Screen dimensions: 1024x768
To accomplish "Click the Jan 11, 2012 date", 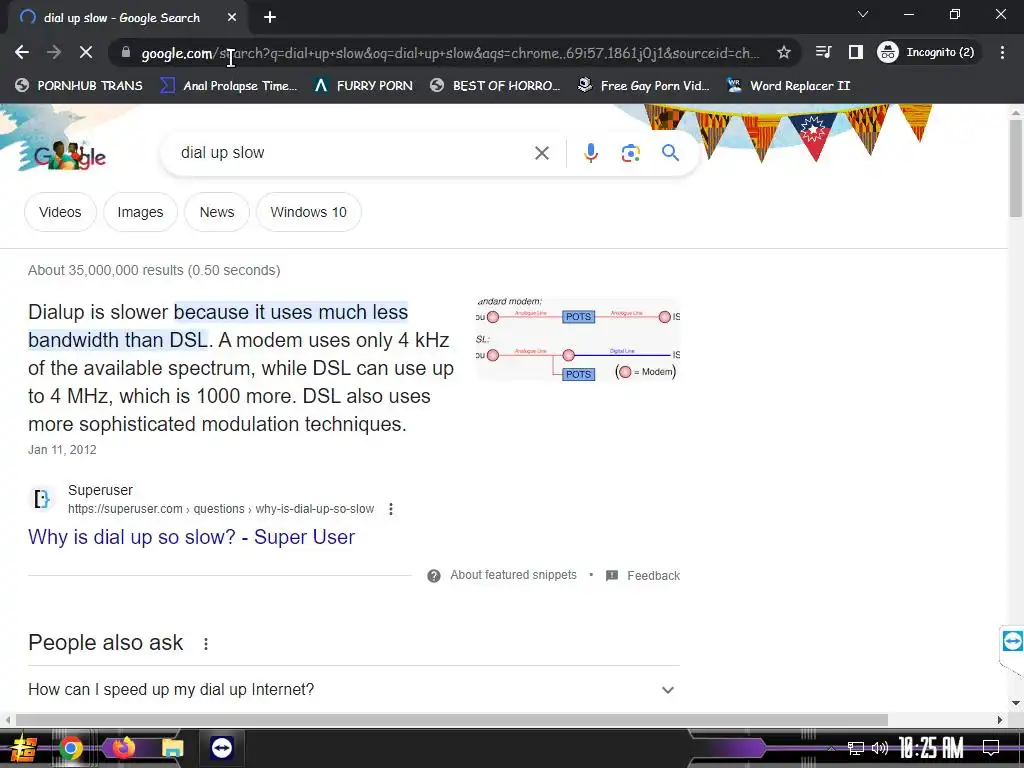I will (62, 450).
